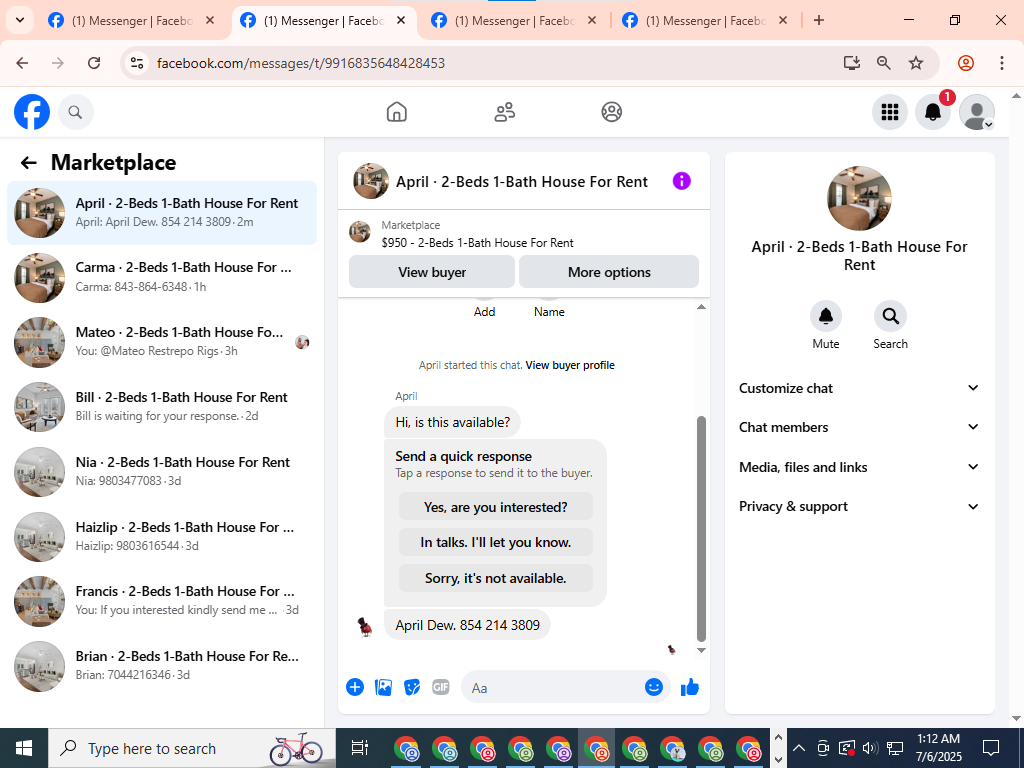Open Chrome zoom magnifier in address bar

click(x=884, y=63)
